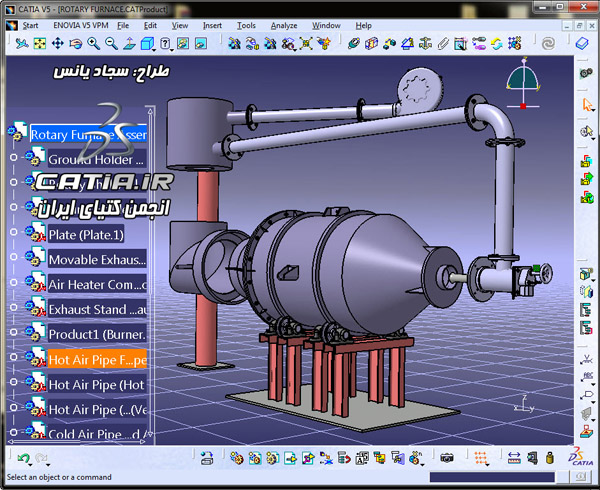
Task: Click the Contact Constraint icon
Action: click(371, 44)
